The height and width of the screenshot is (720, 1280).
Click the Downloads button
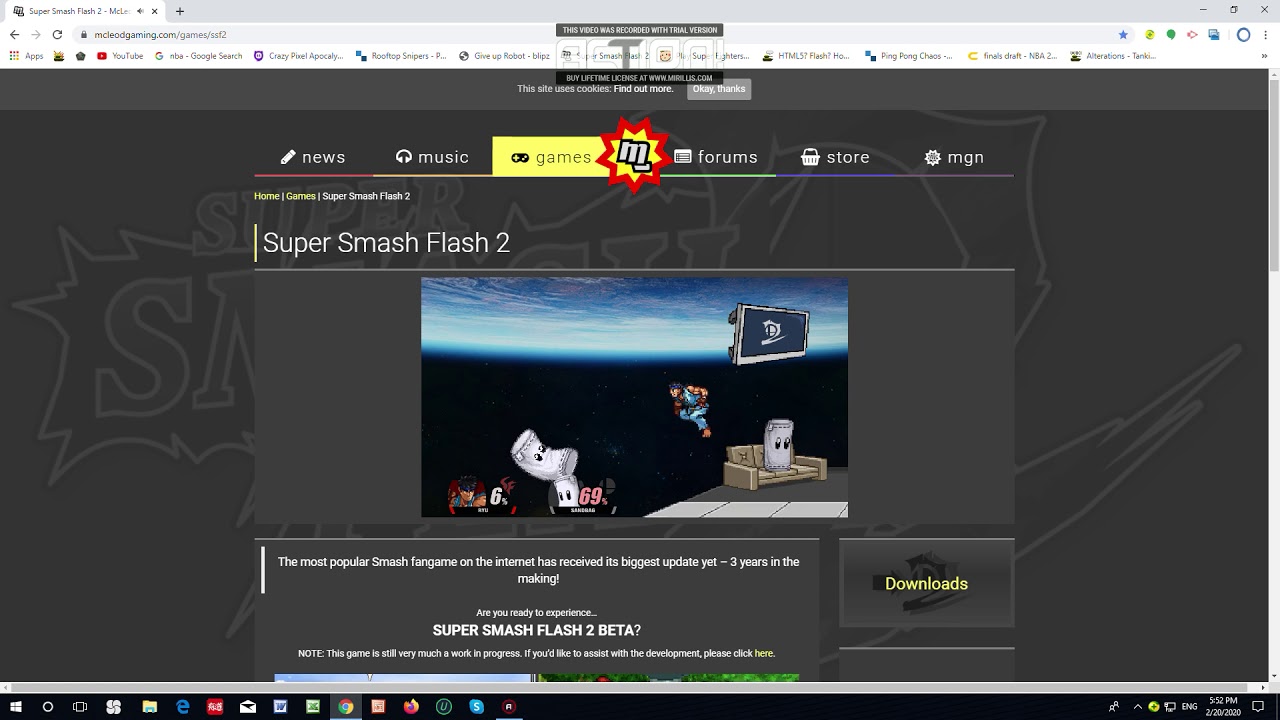pos(926,583)
